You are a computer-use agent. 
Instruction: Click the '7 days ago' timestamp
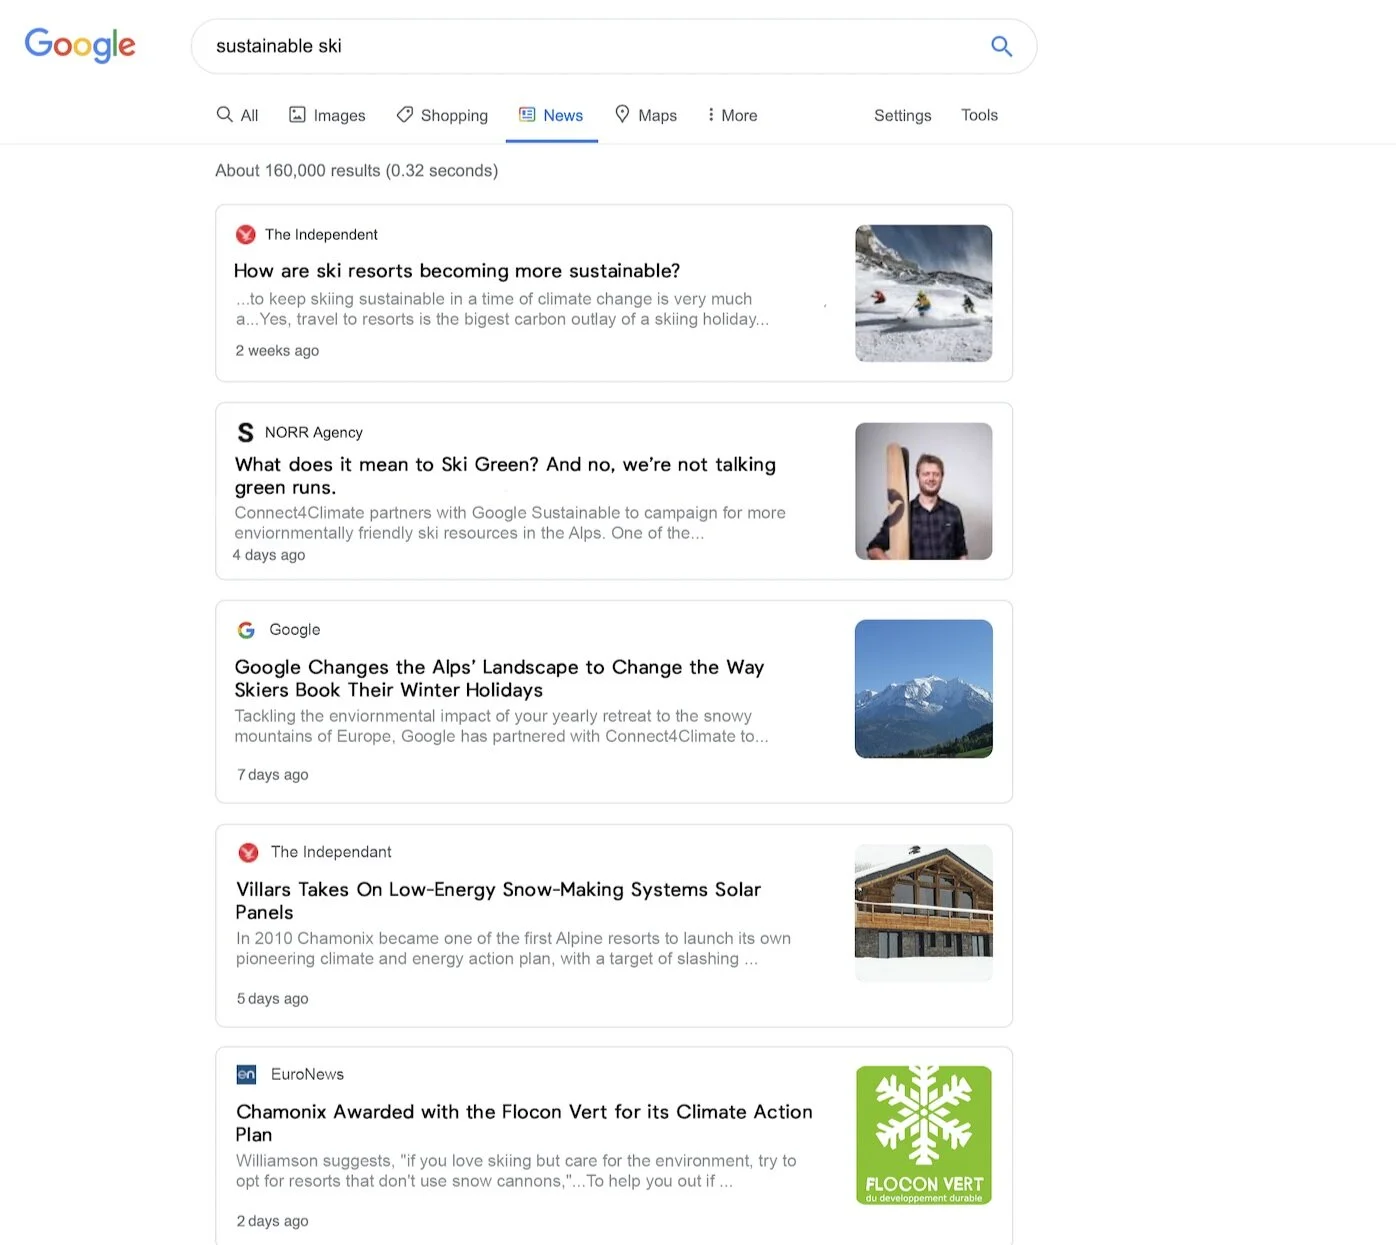pos(273,775)
